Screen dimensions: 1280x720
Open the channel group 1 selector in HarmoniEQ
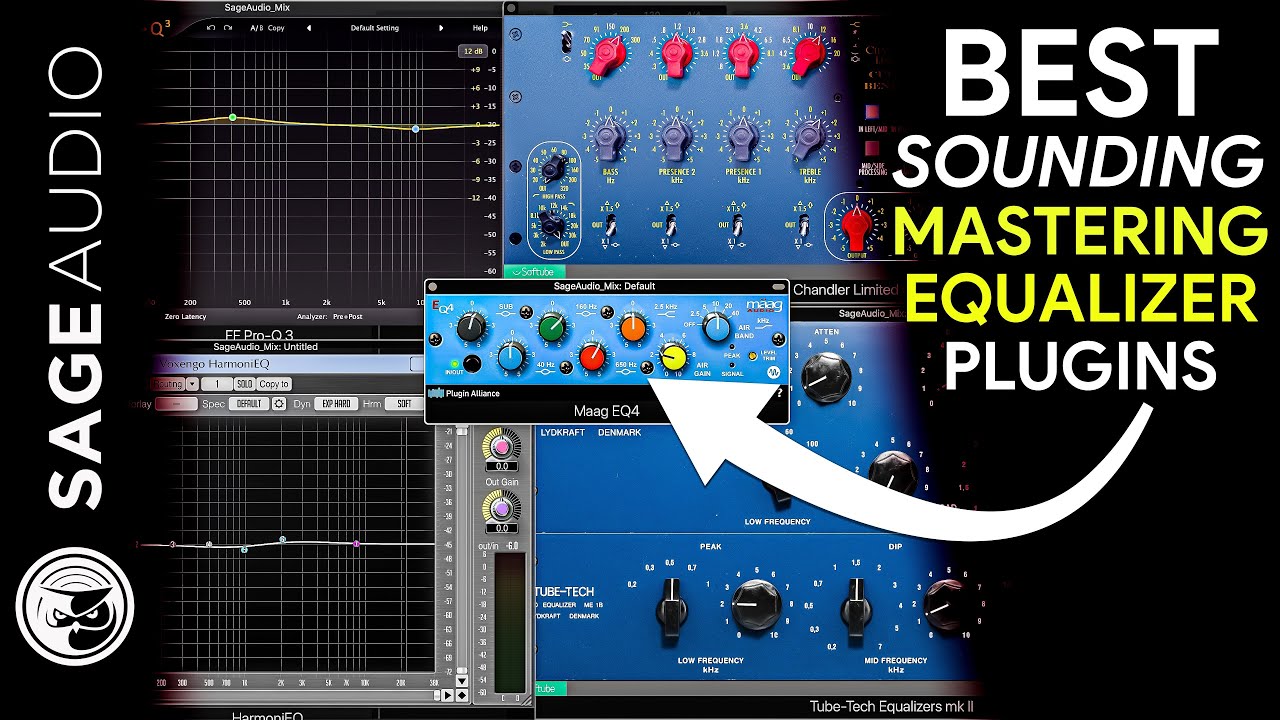[x=216, y=384]
